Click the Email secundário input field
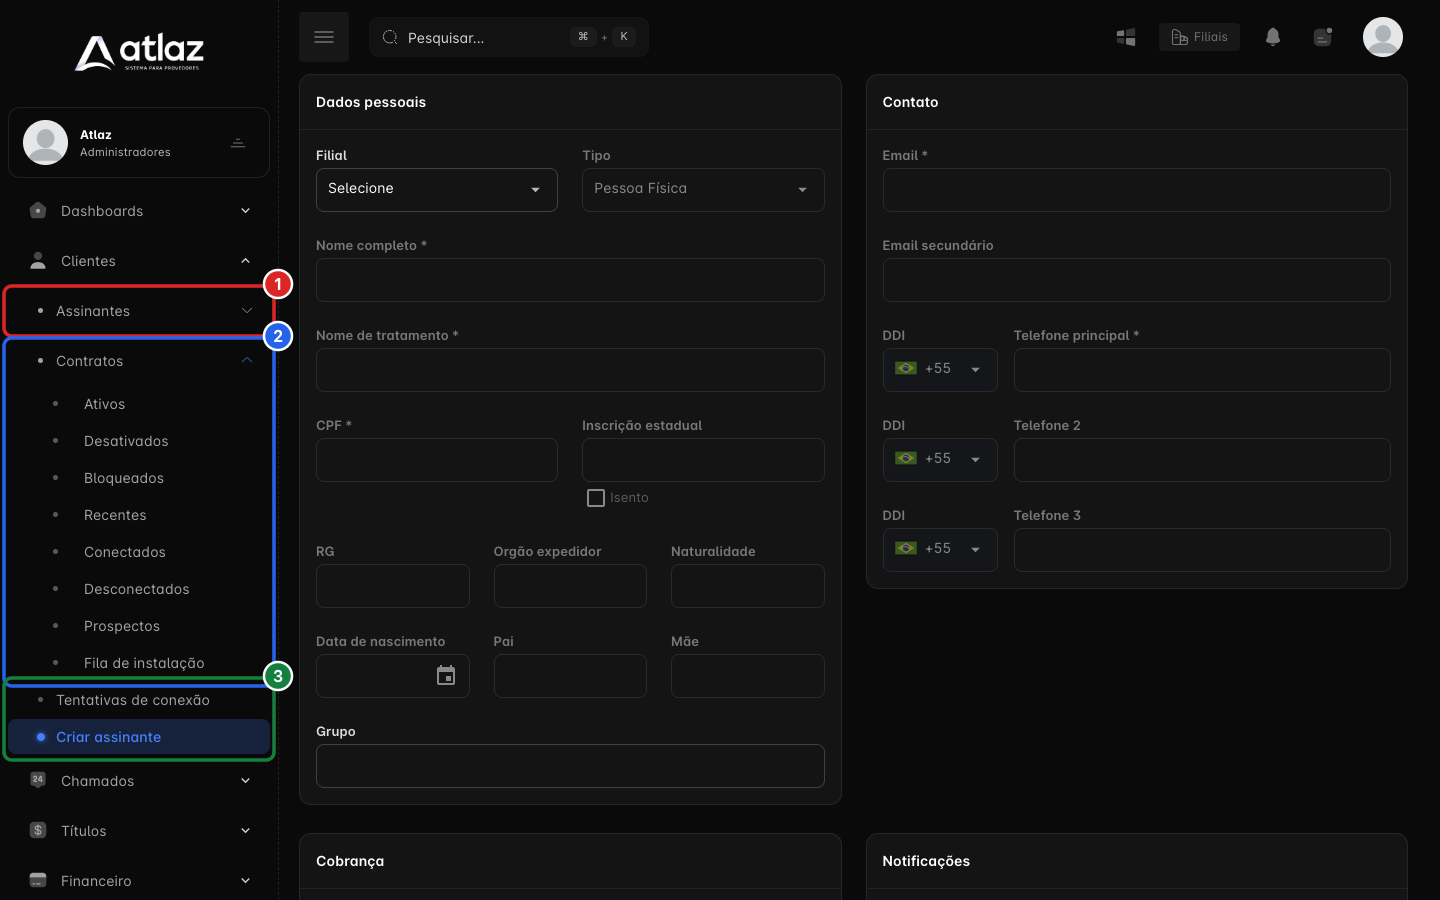Image resolution: width=1440 pixels, height=900 pixels. pyautogui.click(x=1136, y=280)
